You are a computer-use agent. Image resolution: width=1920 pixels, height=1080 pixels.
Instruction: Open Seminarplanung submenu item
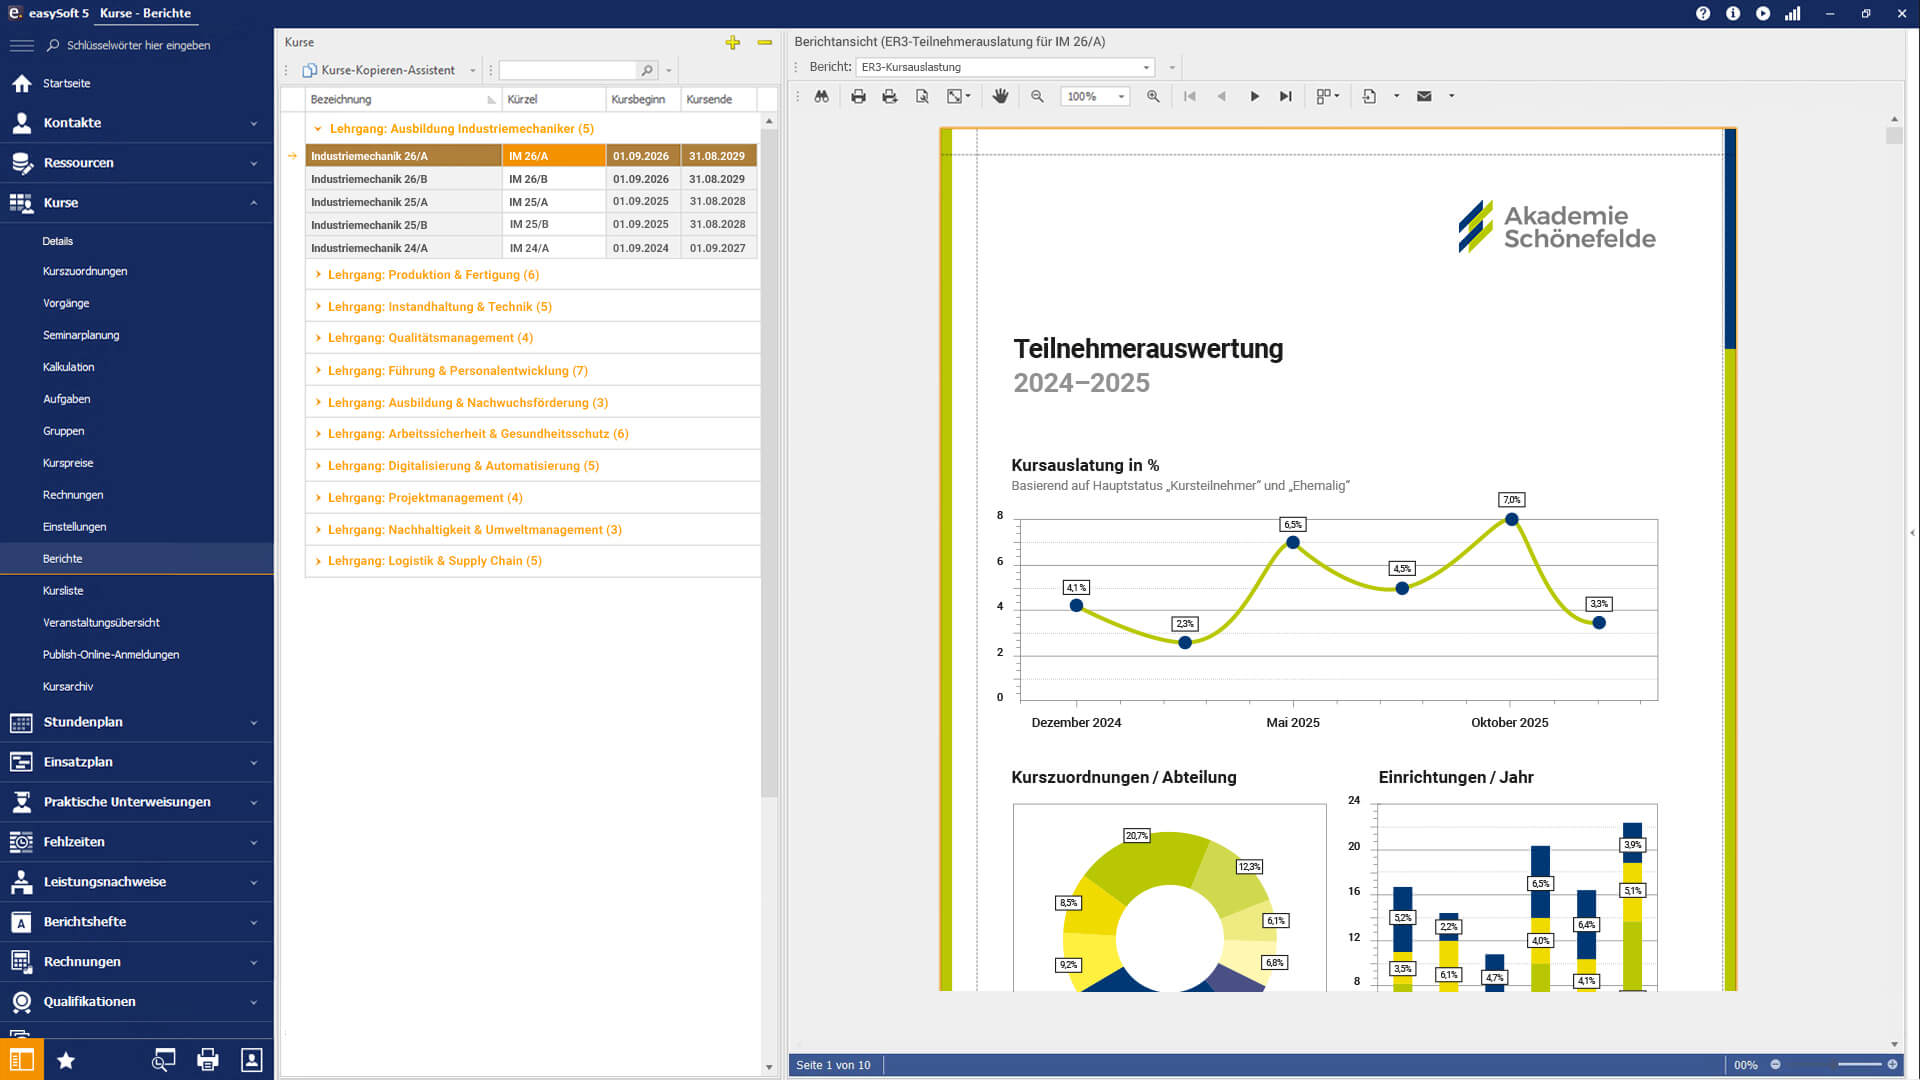(81, 335)
